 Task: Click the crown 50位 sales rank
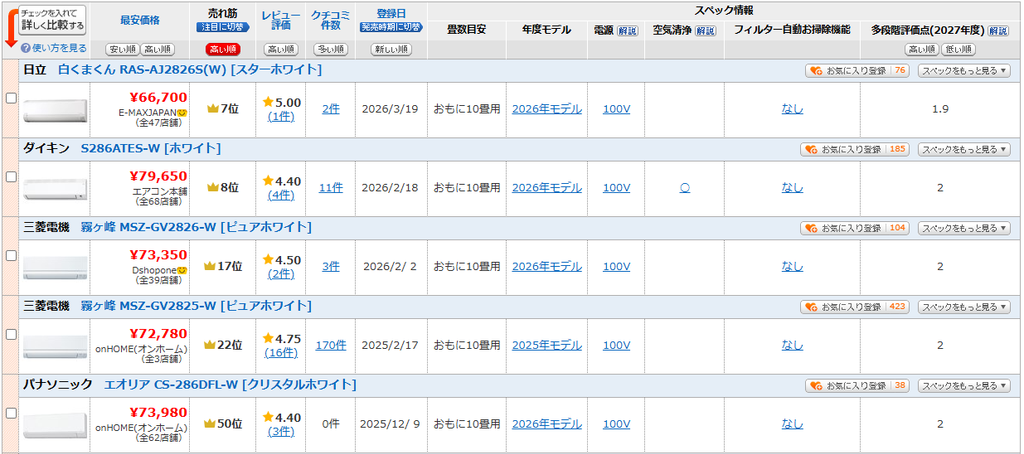coord(223,424)
